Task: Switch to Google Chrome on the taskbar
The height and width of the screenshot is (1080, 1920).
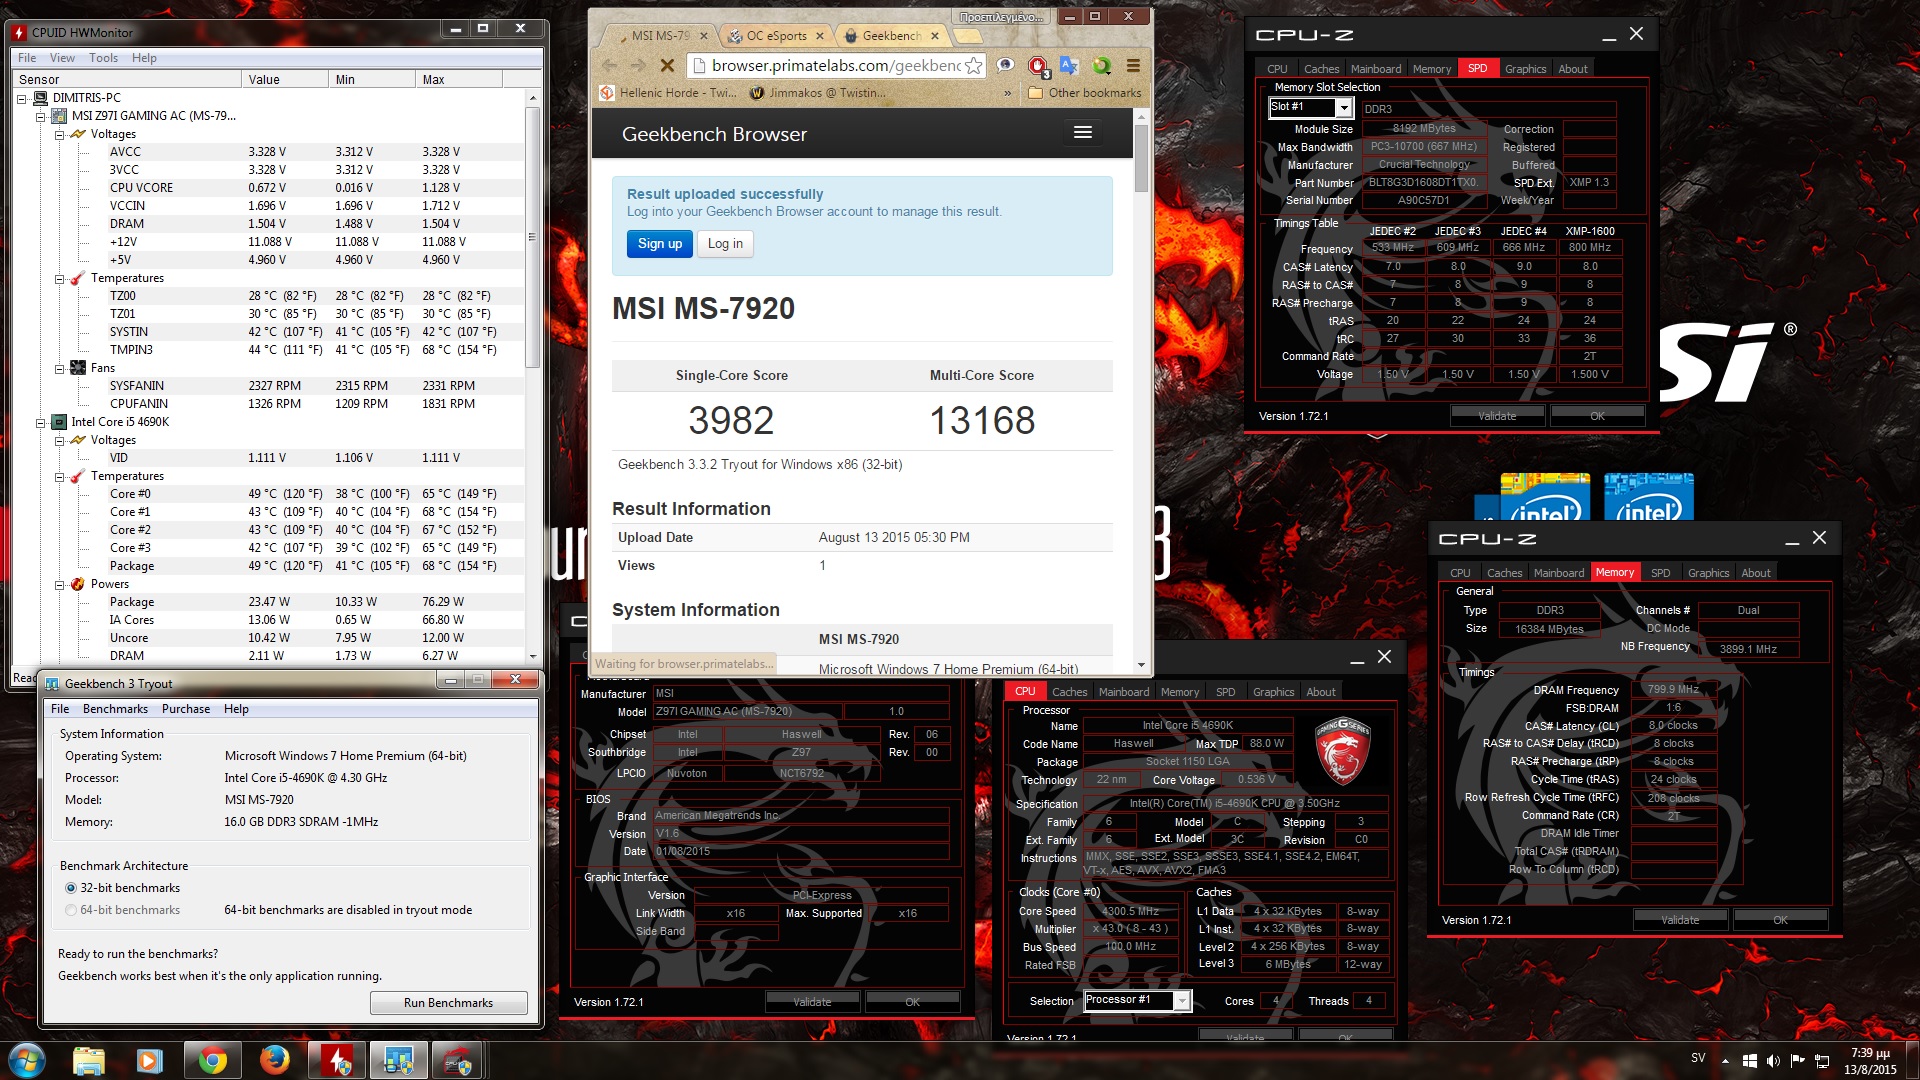Action: [x=212, y=1060]
